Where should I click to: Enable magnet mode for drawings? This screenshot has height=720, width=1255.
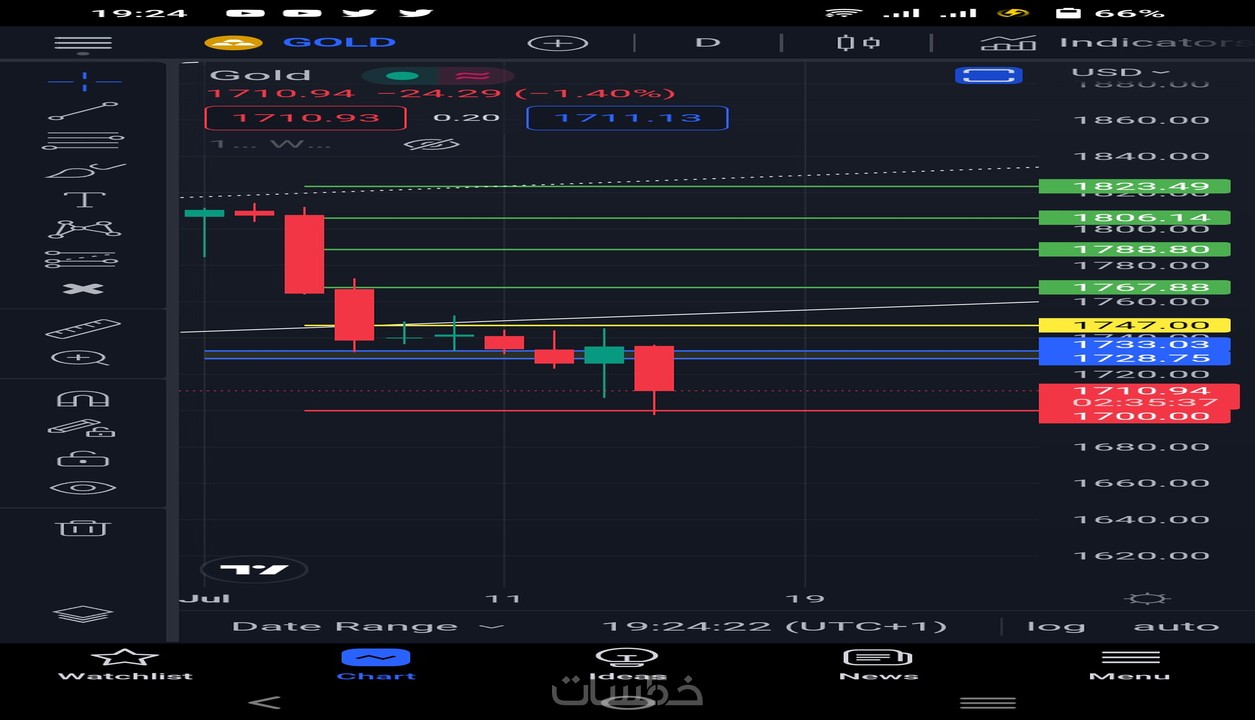[x=84, y=397]
